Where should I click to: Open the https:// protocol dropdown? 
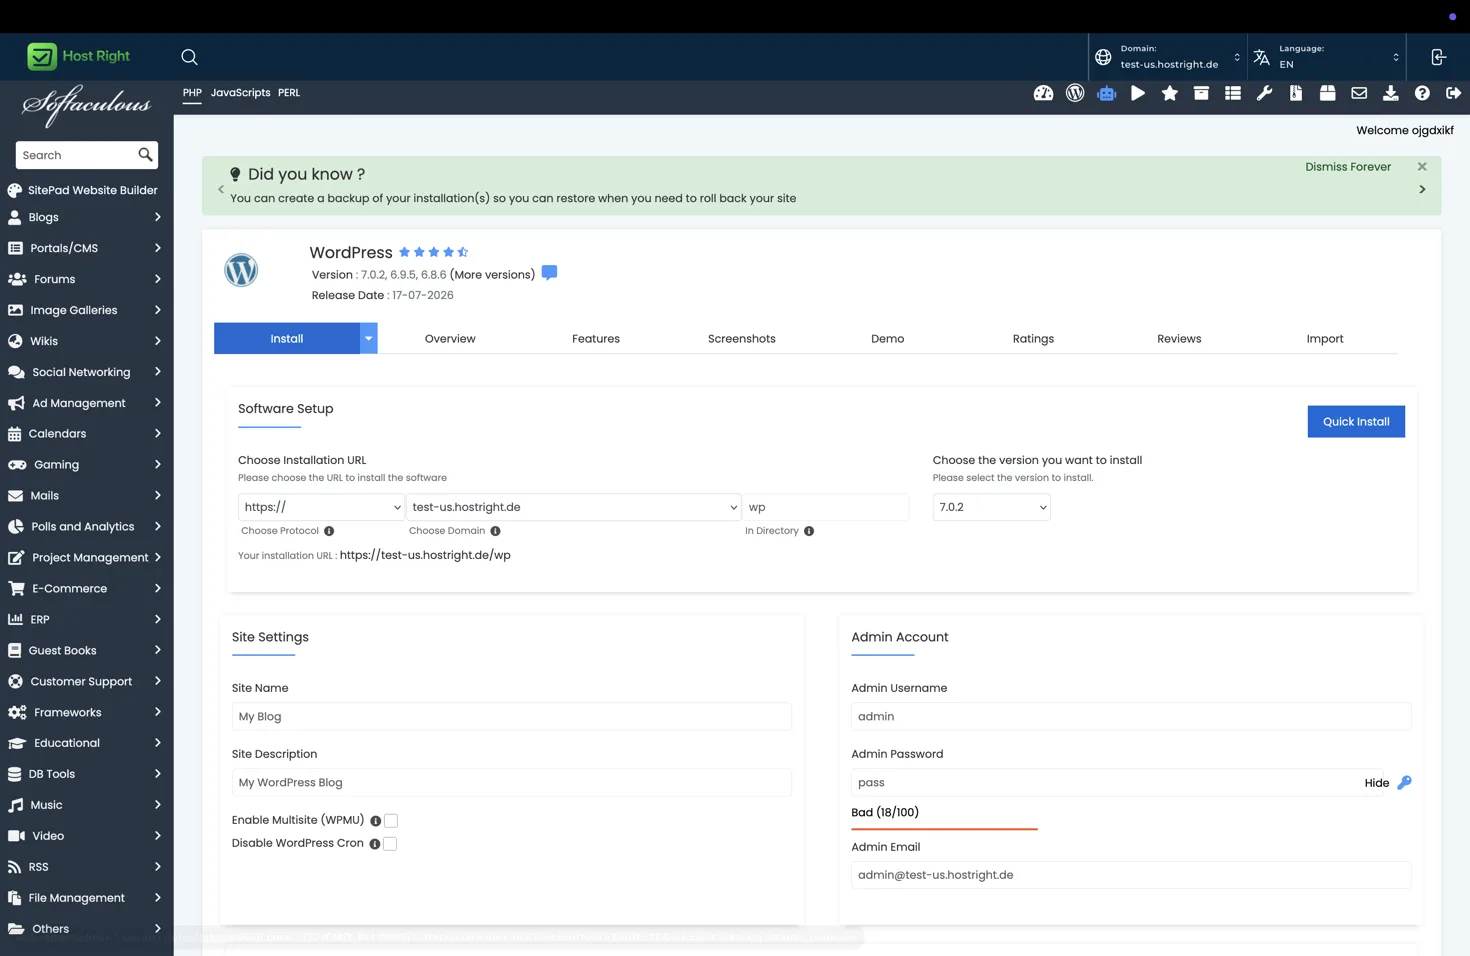pyautogui.click(x=321, y=507)
